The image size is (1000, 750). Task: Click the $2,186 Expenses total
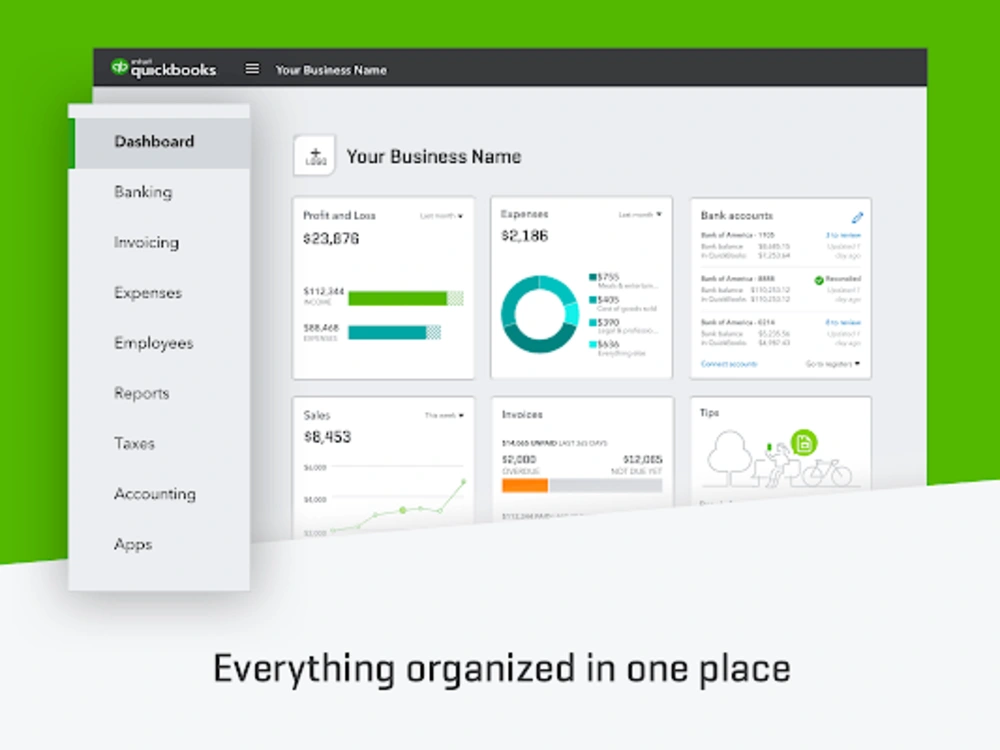[x=525, y=236]
